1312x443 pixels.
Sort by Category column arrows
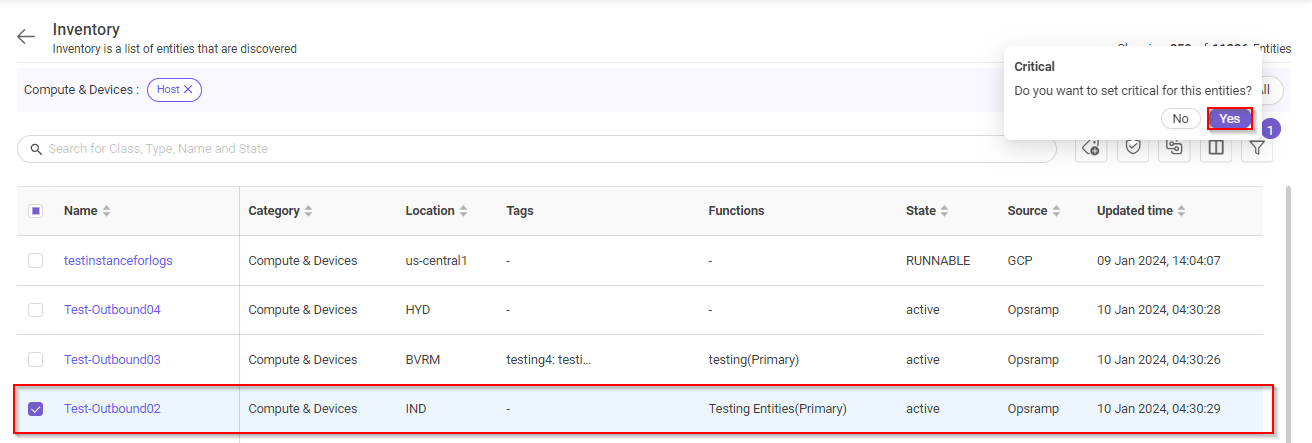[309, 211]
